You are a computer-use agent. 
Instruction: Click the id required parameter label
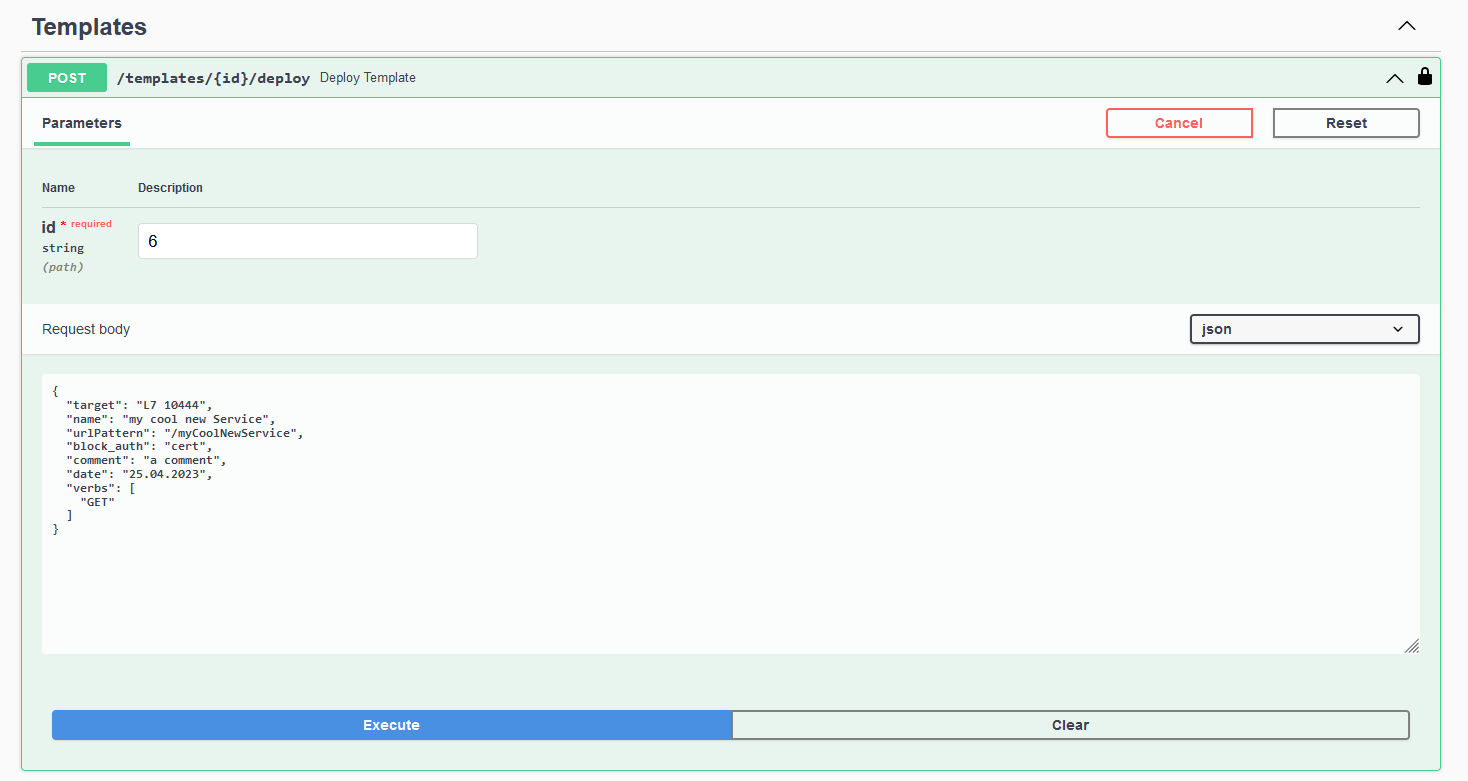[x=49, y=227]
